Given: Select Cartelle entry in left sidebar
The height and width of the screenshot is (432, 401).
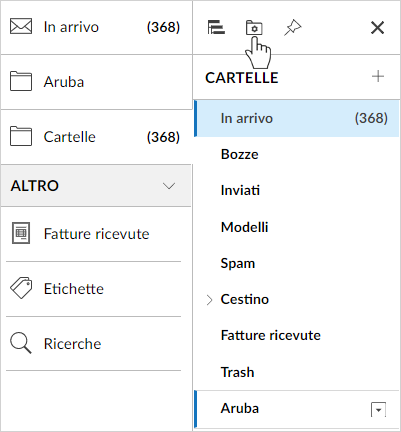Looking at the screenshot, I should coord(96,137).
